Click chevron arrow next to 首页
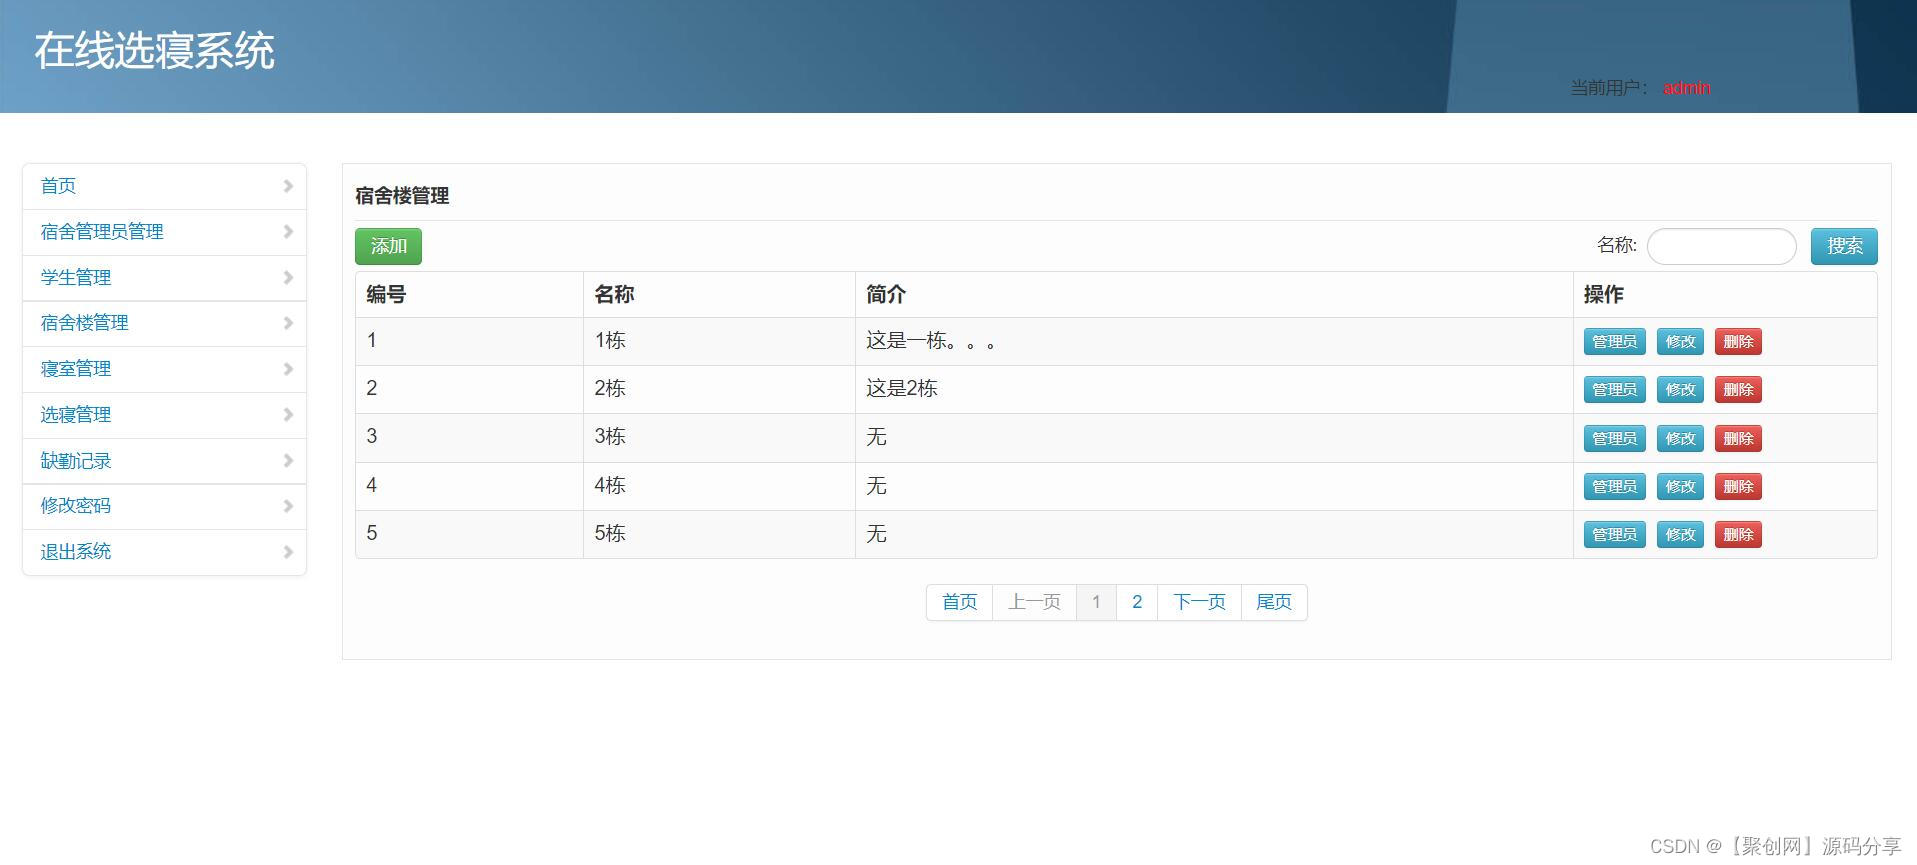This screenshot has height=865, width=1917. (x=288, y=186)
